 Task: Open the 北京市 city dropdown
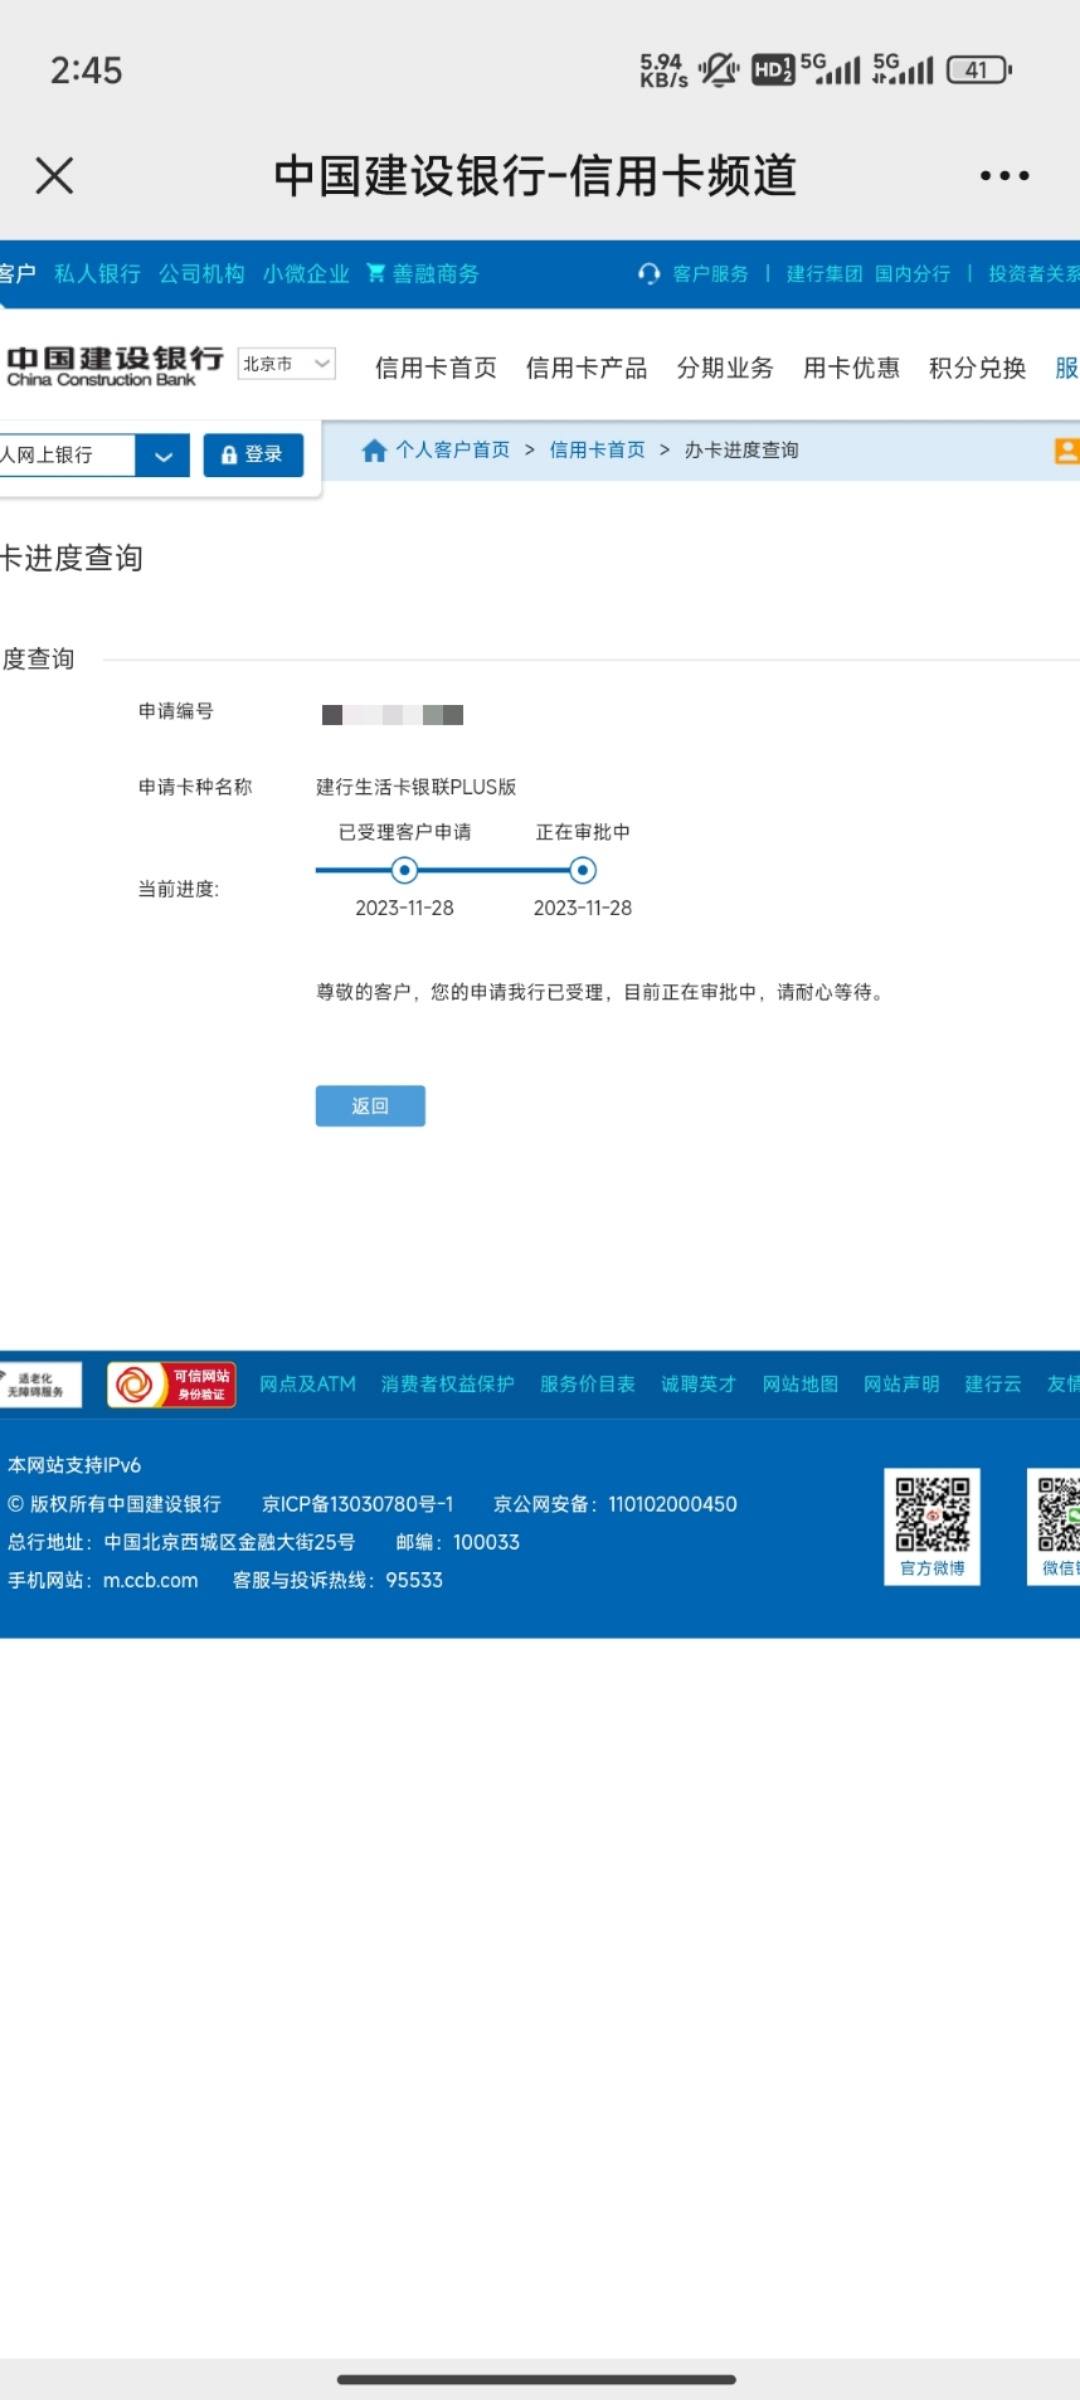pos(286,364)
